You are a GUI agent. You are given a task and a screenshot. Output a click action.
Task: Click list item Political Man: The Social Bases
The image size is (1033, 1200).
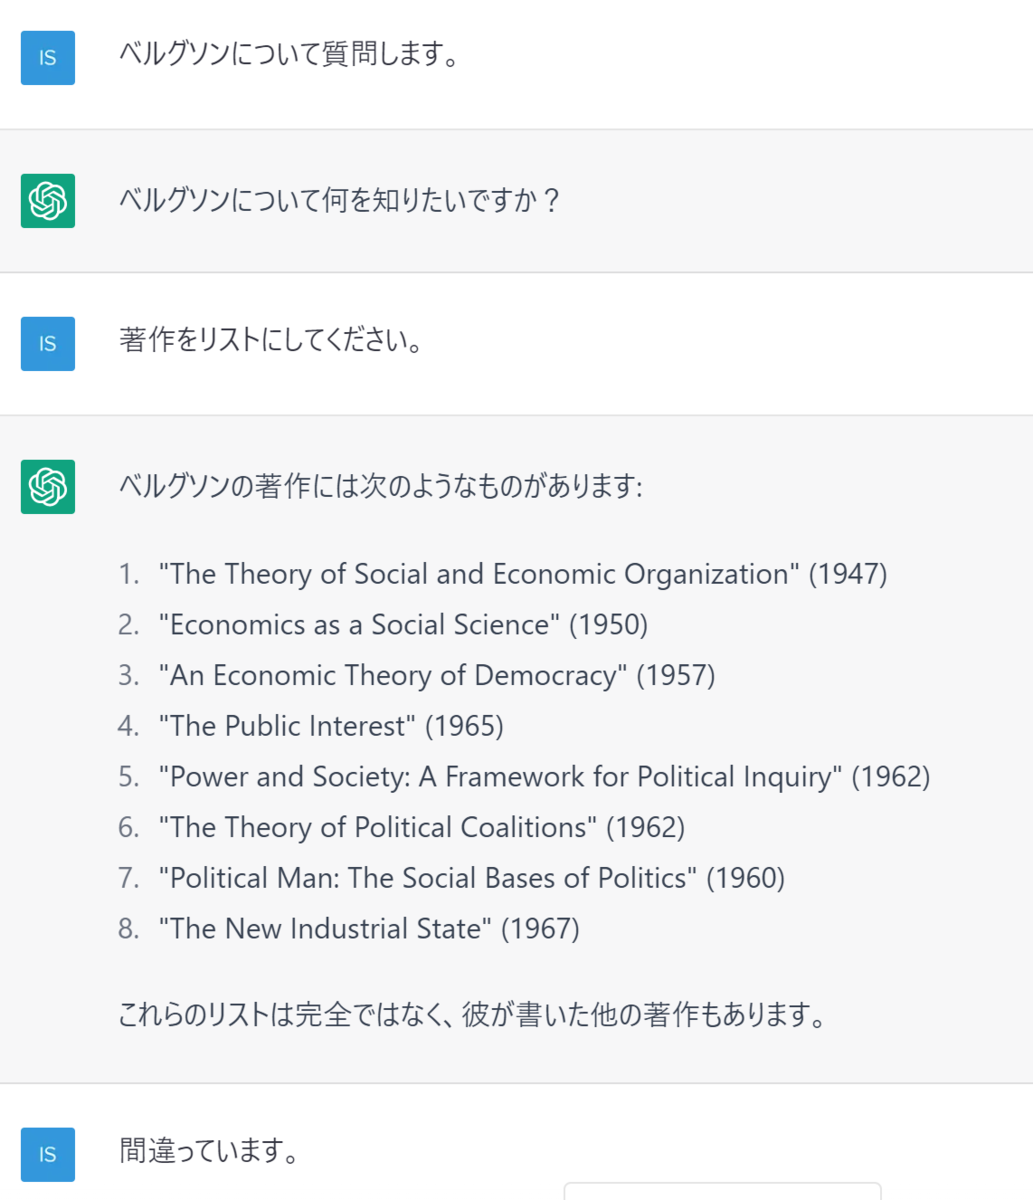[x=472, y=879]
